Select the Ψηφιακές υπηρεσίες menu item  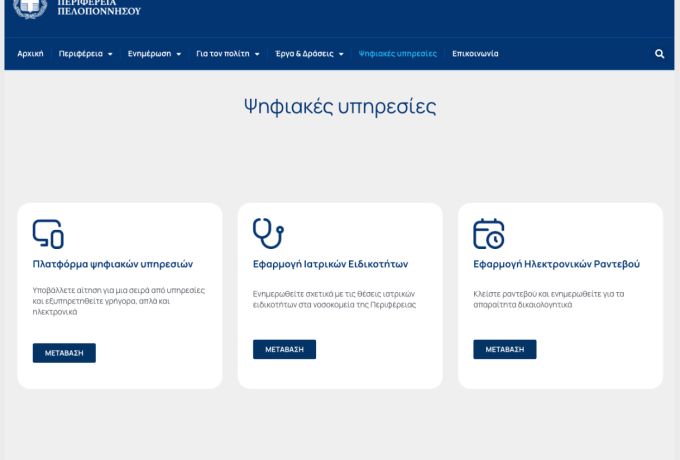tap(397, 54)
